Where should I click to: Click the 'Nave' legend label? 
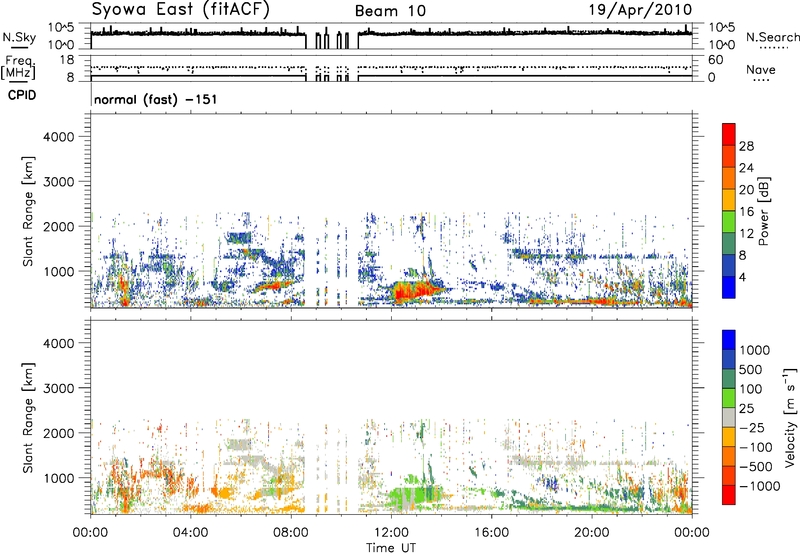point(761,69)
